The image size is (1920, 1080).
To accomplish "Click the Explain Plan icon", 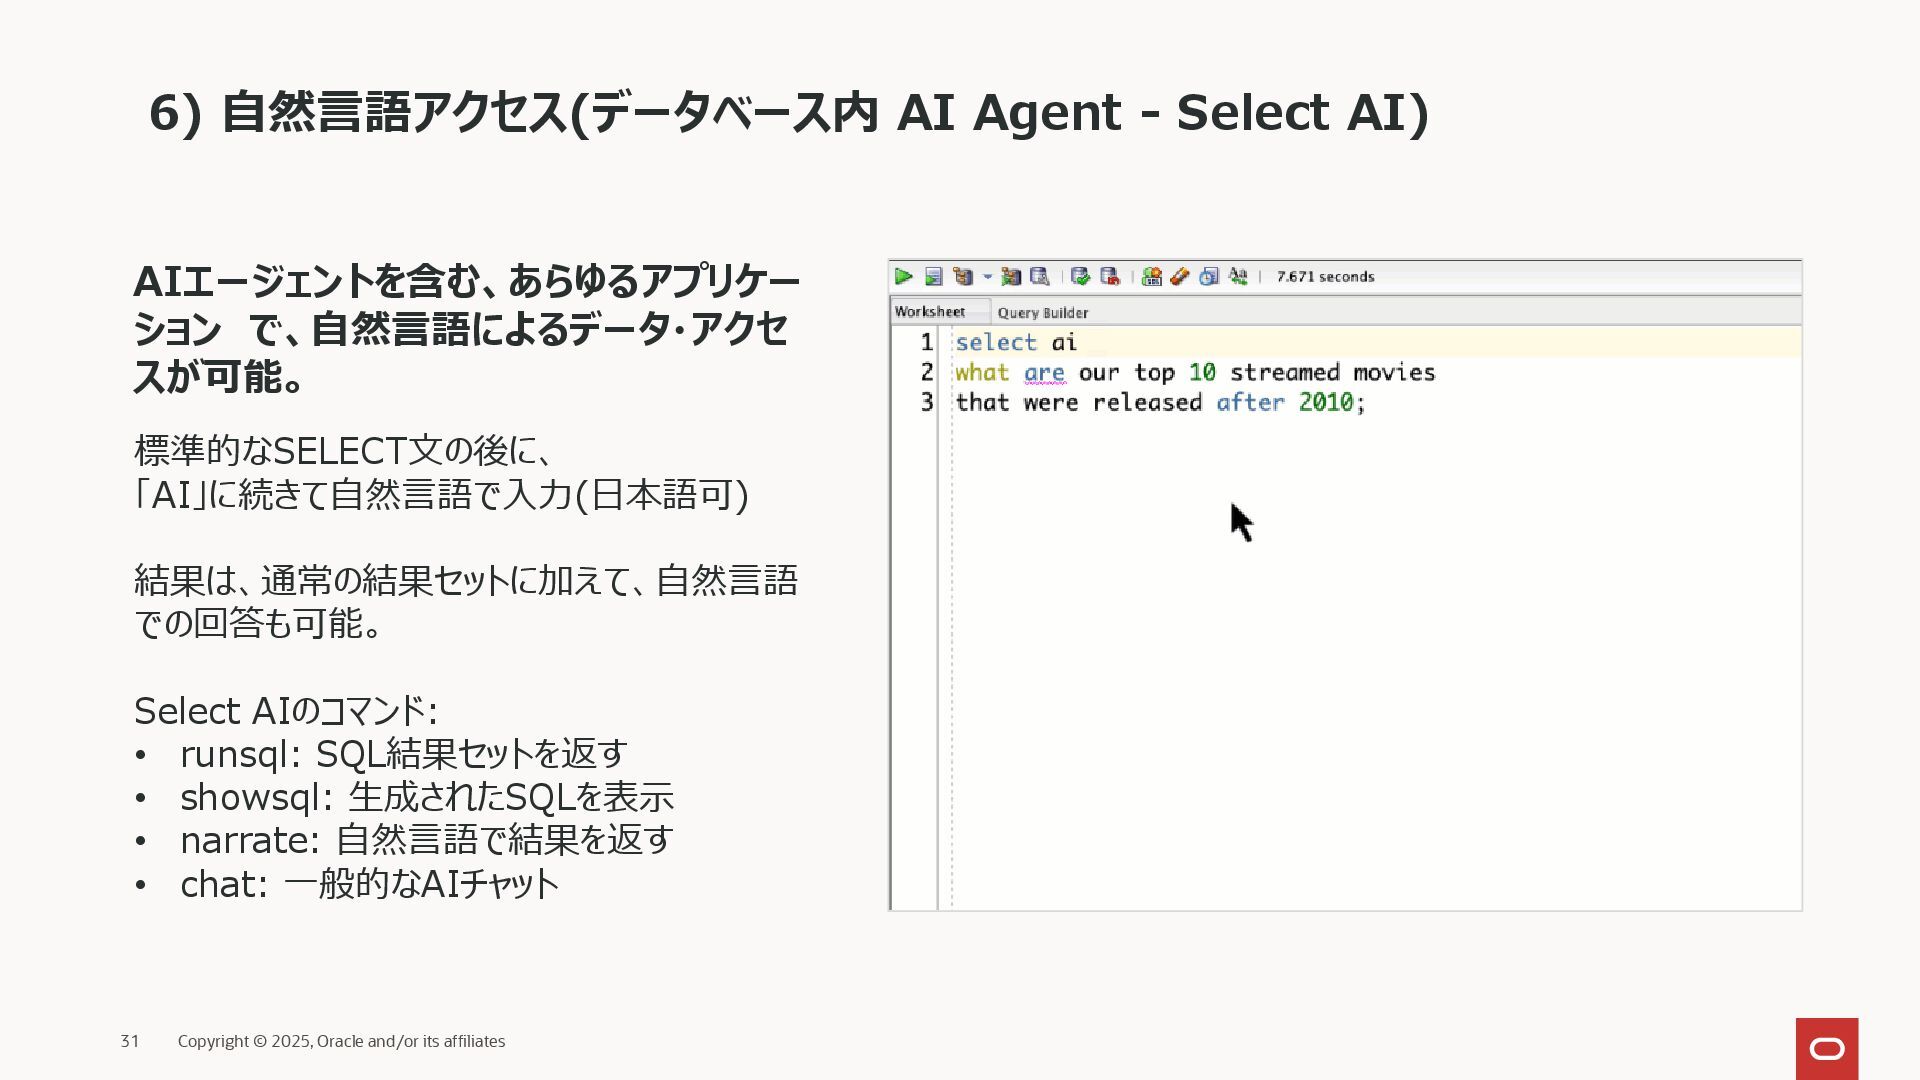I will 963,276.
